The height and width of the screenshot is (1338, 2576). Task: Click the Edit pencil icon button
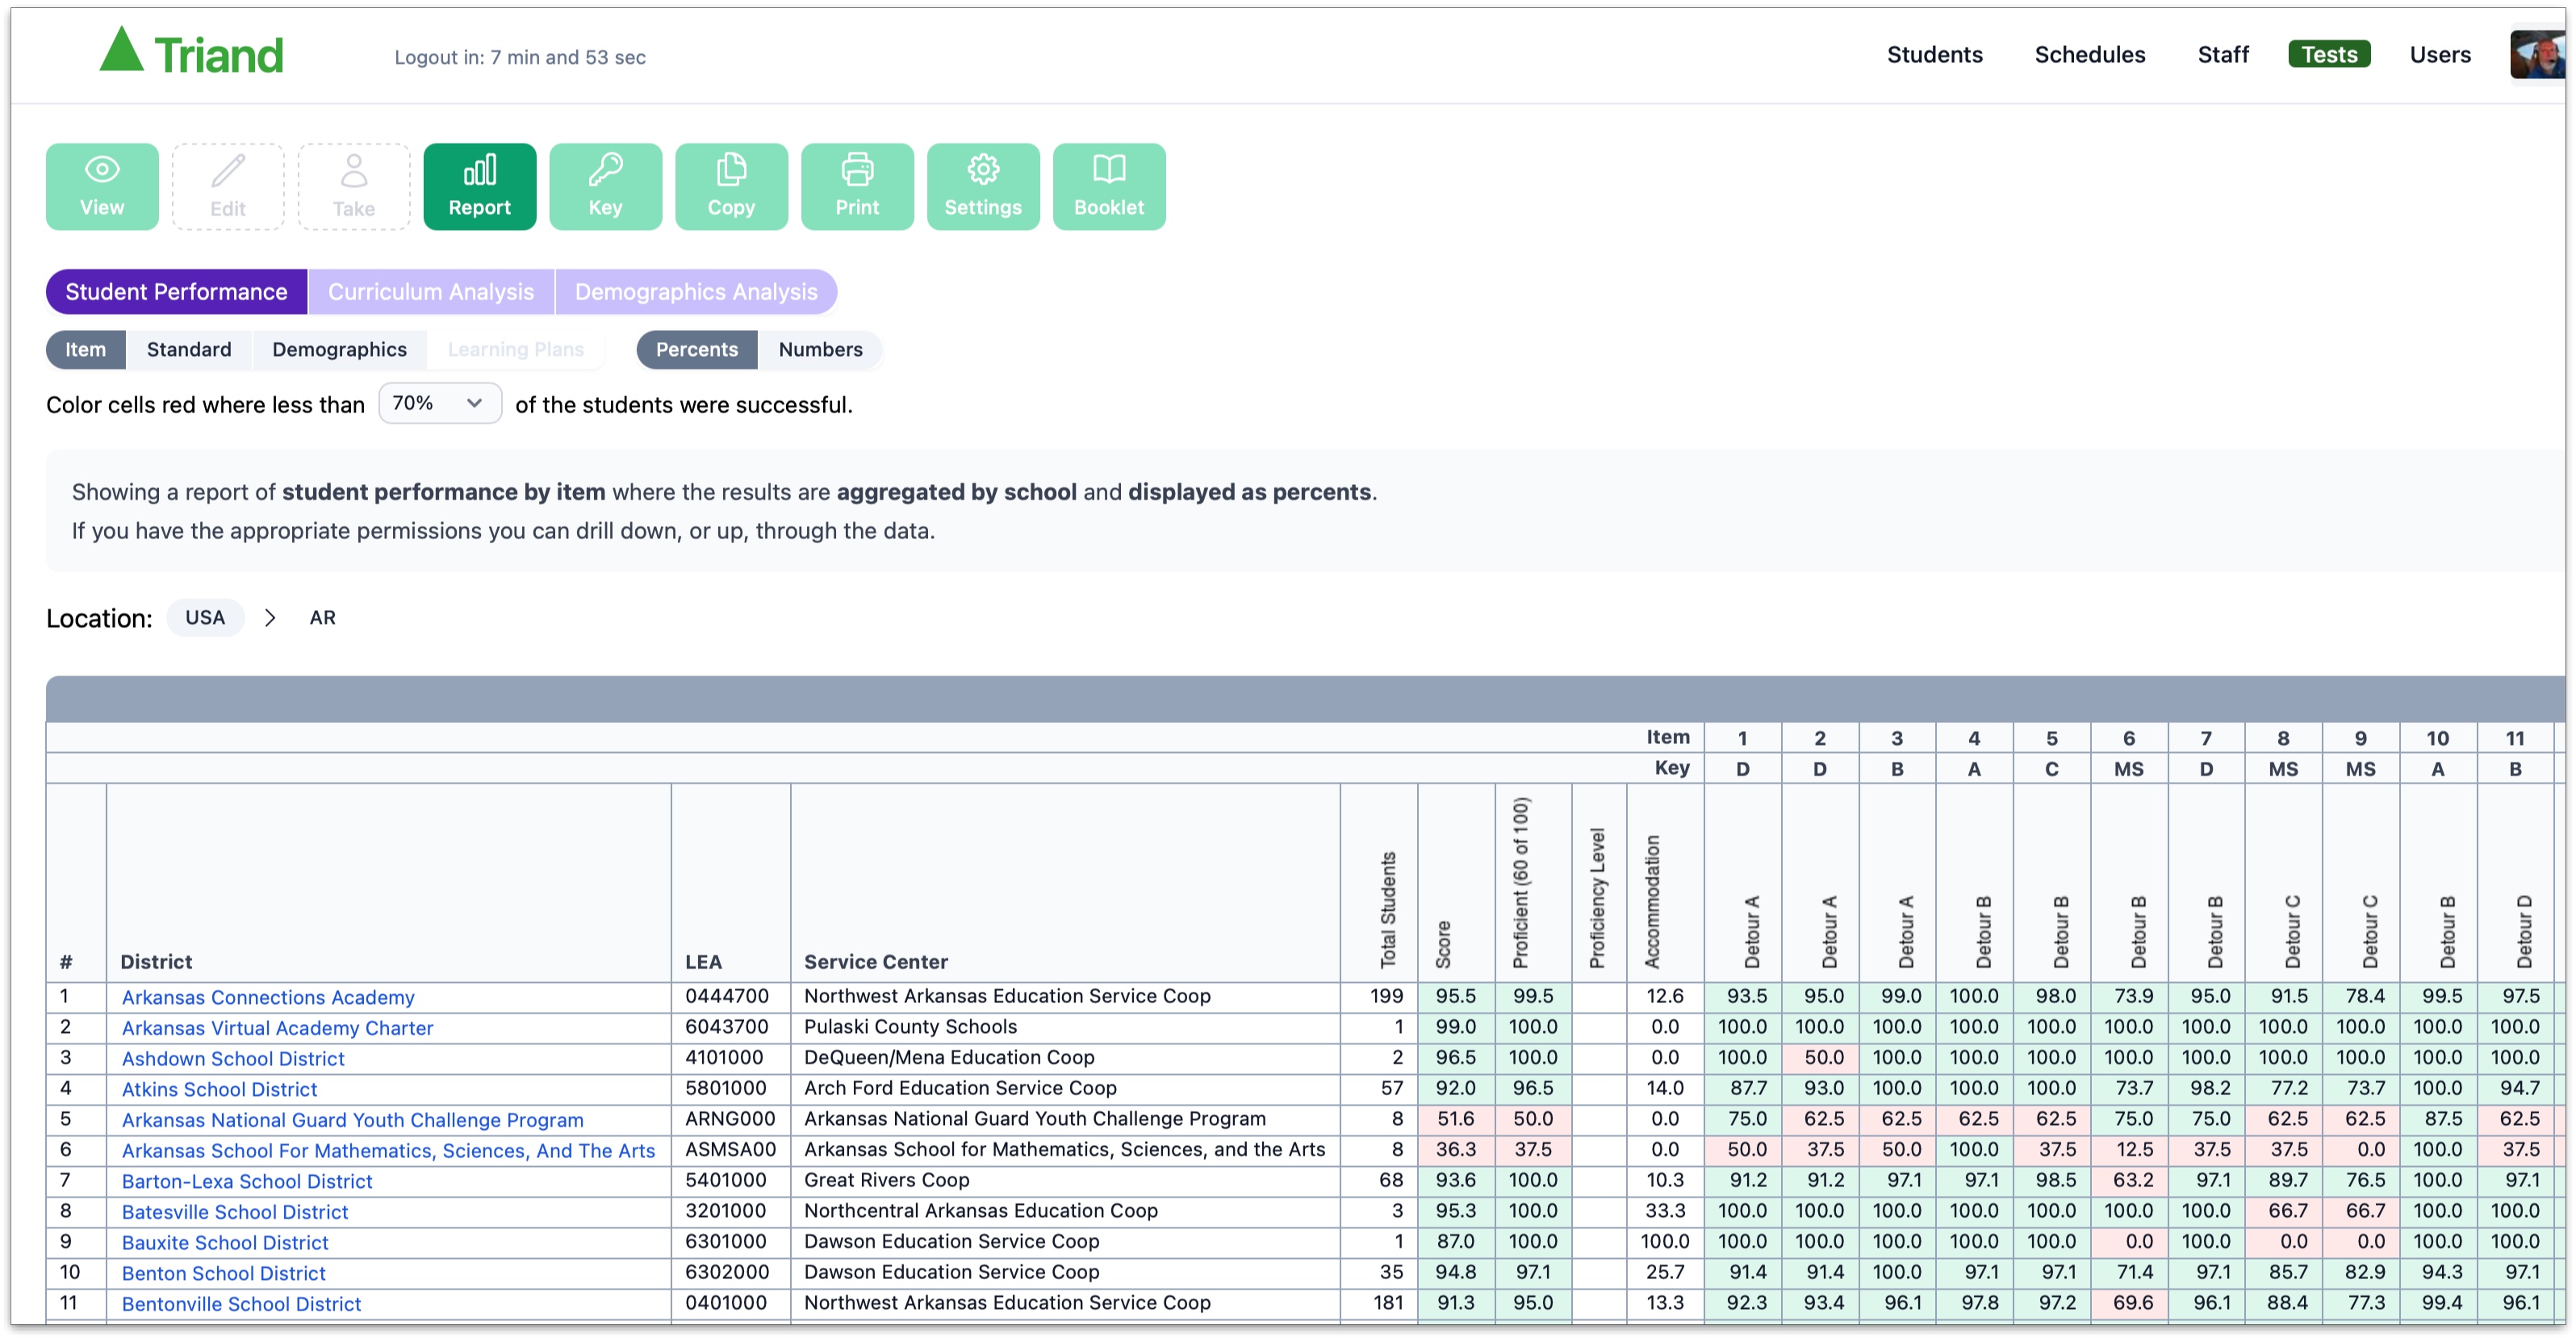click(x=228, y=186)
